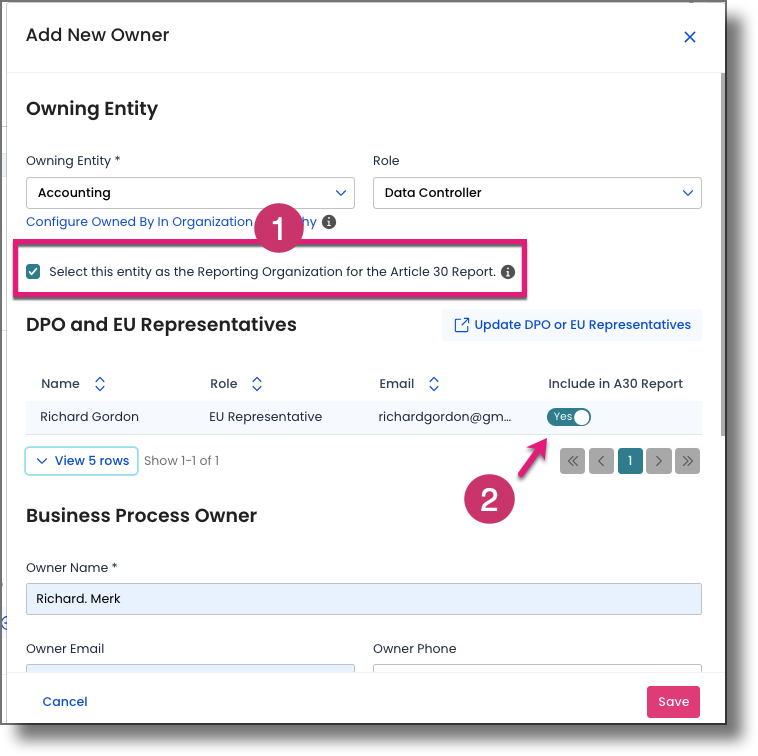The width and height of the screenshot is (758, 756).
Task: Close the Add New Owner dialog
Action: [x=689, y=37]
